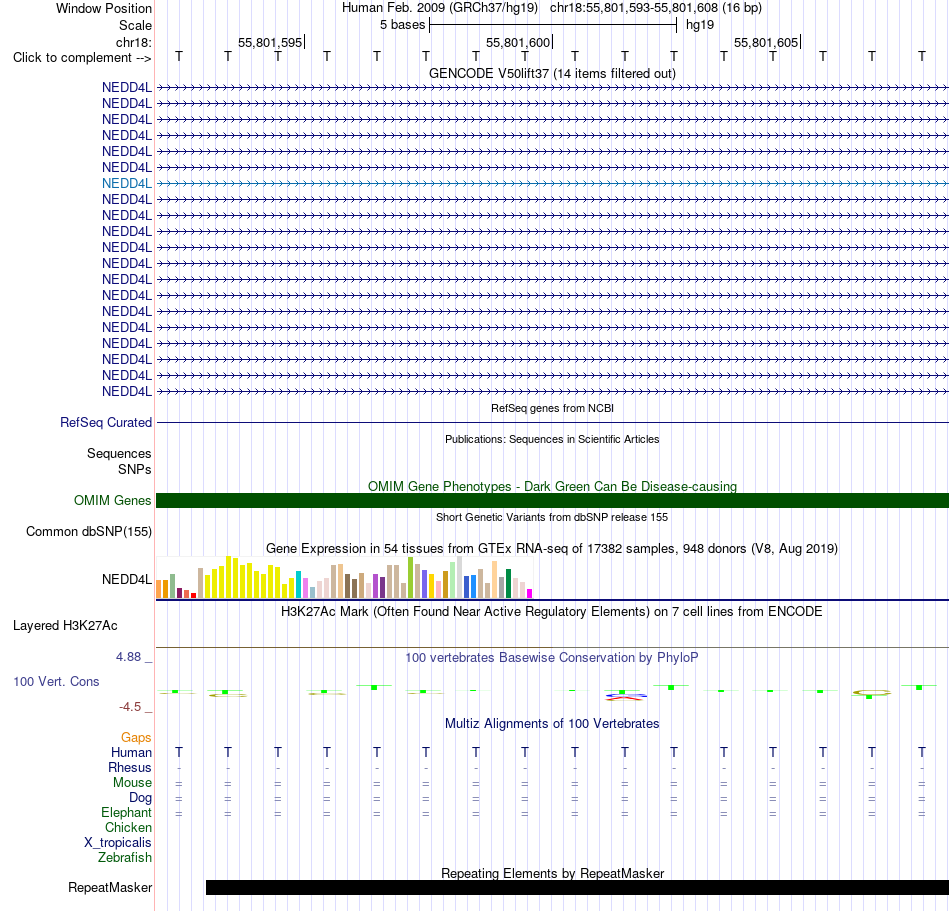950x911 pixels.
Task: Open the OMIM Genes track label
Action: pyautogui.click(x=113, y=500)
